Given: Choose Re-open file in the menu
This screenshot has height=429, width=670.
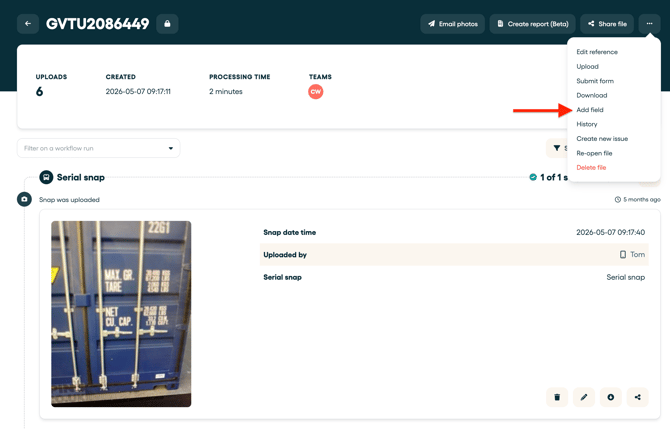Looking at the screenshot, I should click(x=594, y=153).
